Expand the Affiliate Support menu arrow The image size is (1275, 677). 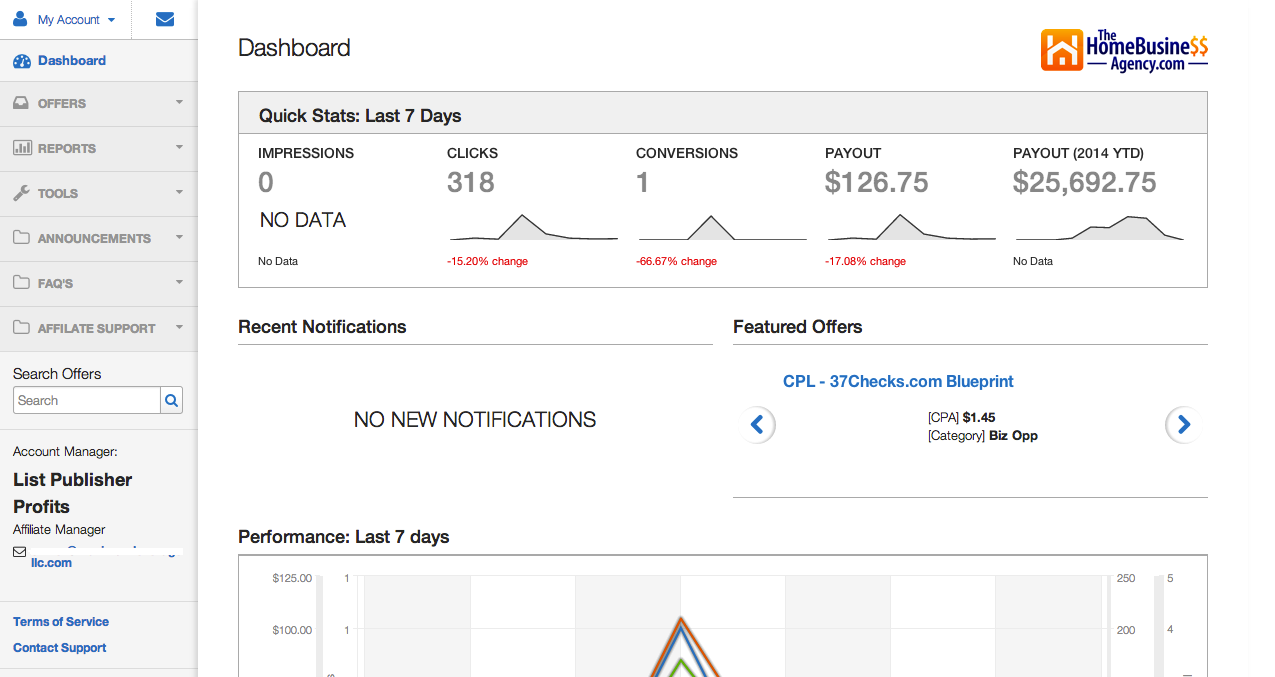coord(179,327)
